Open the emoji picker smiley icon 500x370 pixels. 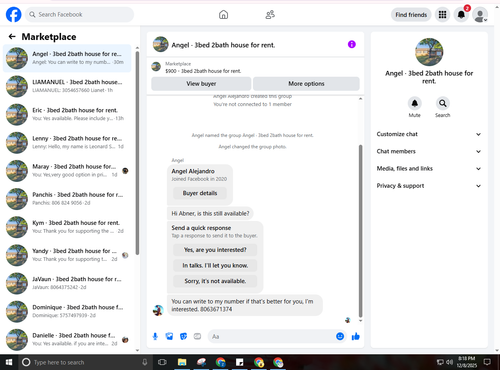[340, 337]
